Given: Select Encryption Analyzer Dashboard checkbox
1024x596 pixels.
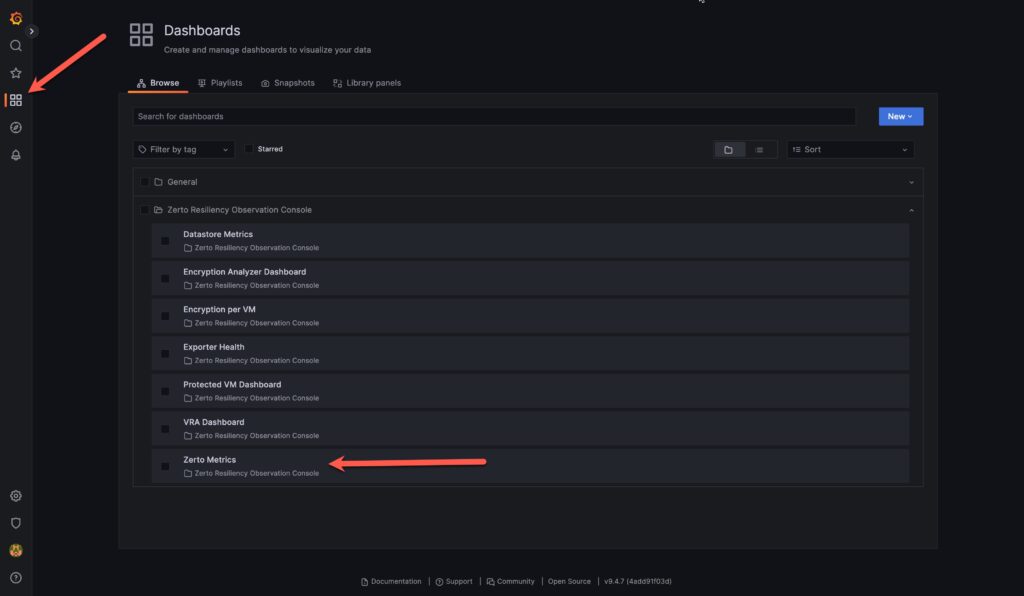Looking at the screenshot, I should pos(165,279).
